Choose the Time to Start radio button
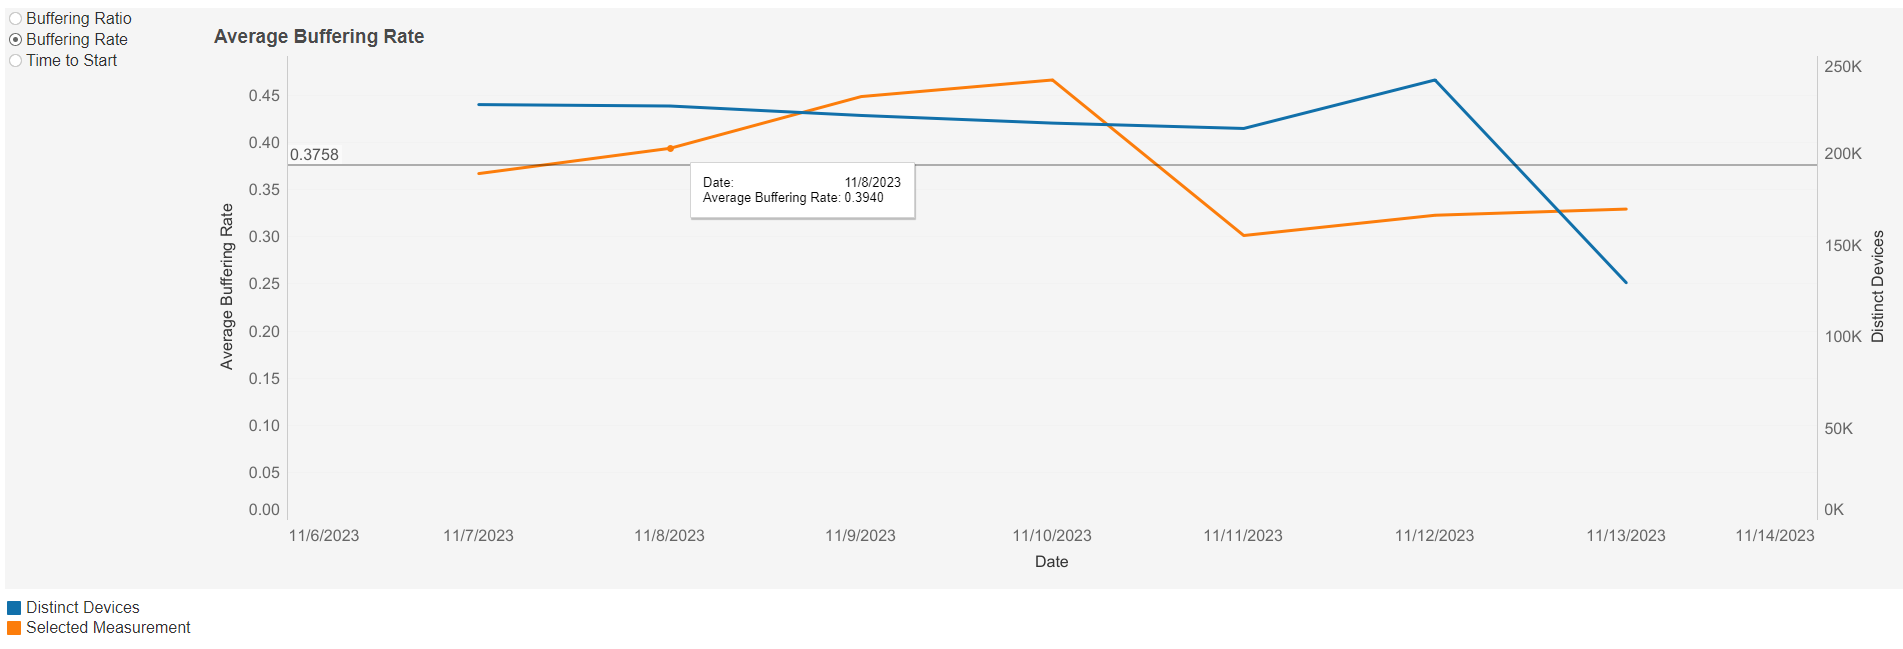 tap(16, 61)
